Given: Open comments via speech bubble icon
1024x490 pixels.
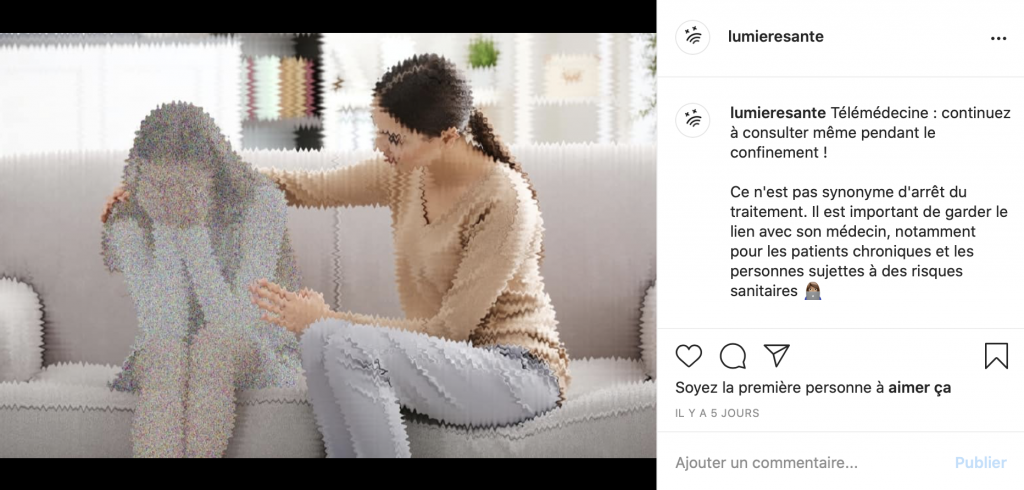Looking at the screenshot, I should coord(733,356).
